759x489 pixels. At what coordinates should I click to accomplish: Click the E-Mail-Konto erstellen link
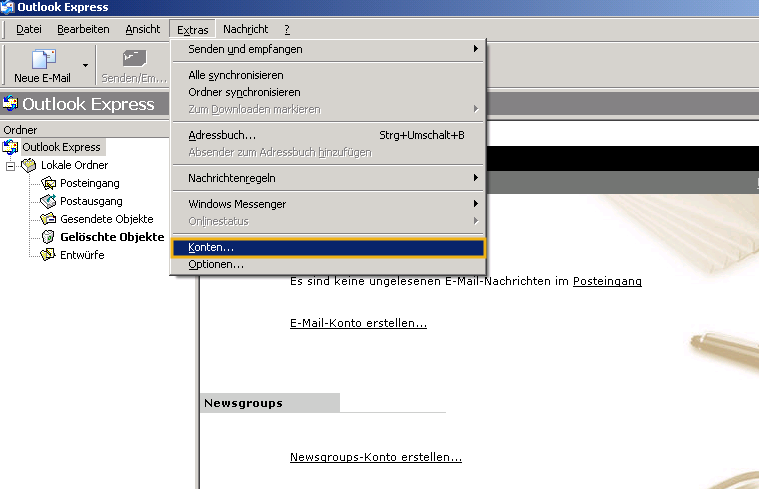[358, 324]
